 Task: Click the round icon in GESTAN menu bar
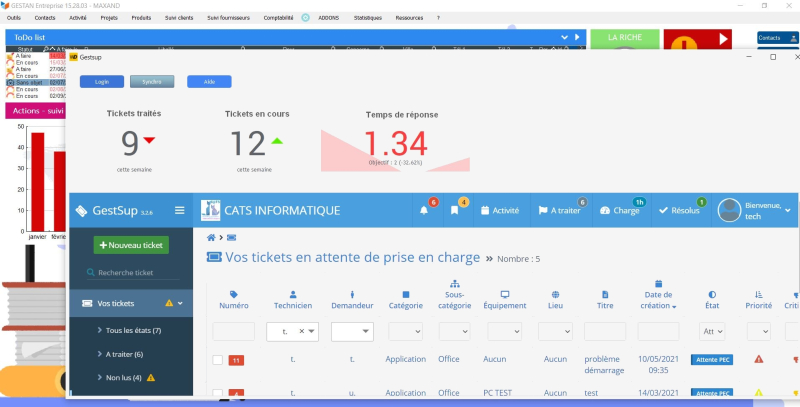[305, 18]
